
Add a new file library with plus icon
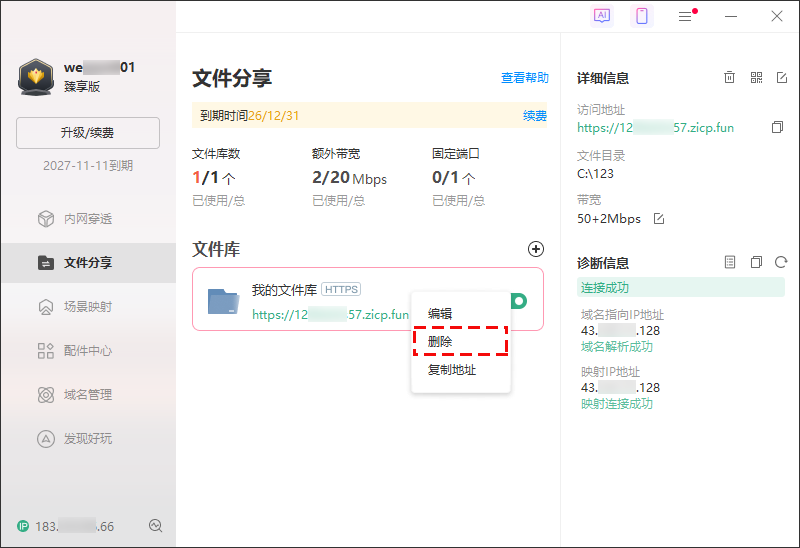(x=536, y=249)
